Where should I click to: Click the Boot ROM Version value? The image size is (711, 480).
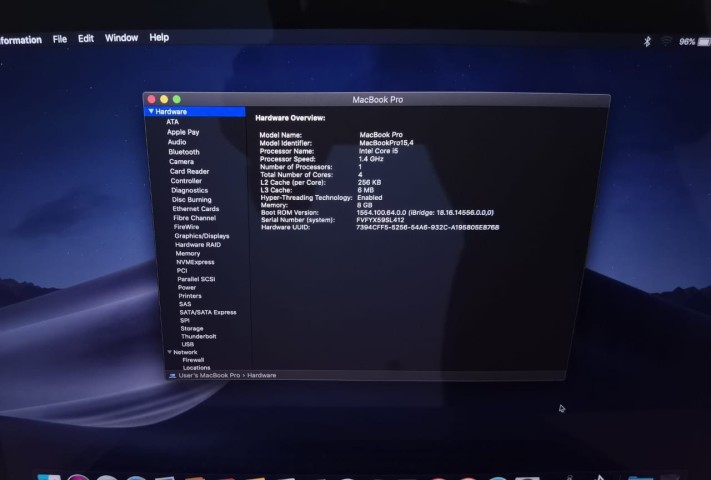[x=425, y=212]
